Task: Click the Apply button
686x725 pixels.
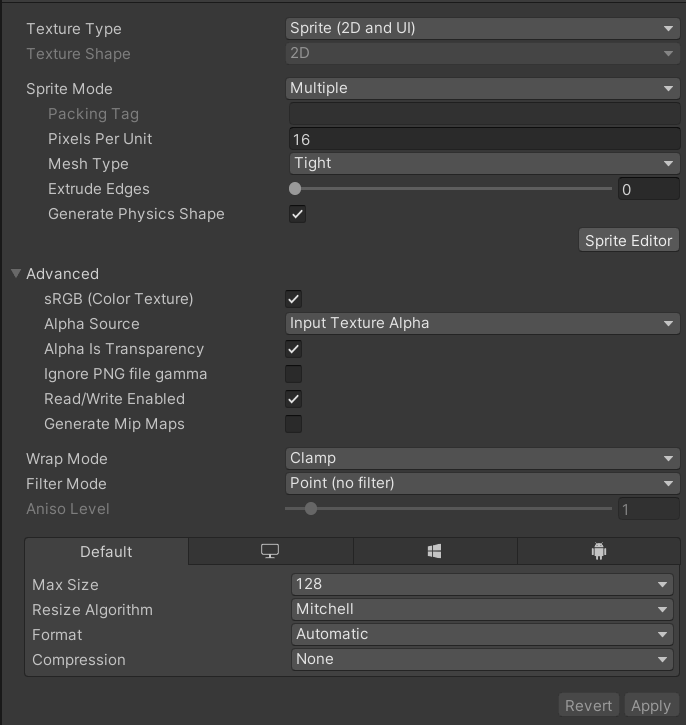Action: (650, 705)
